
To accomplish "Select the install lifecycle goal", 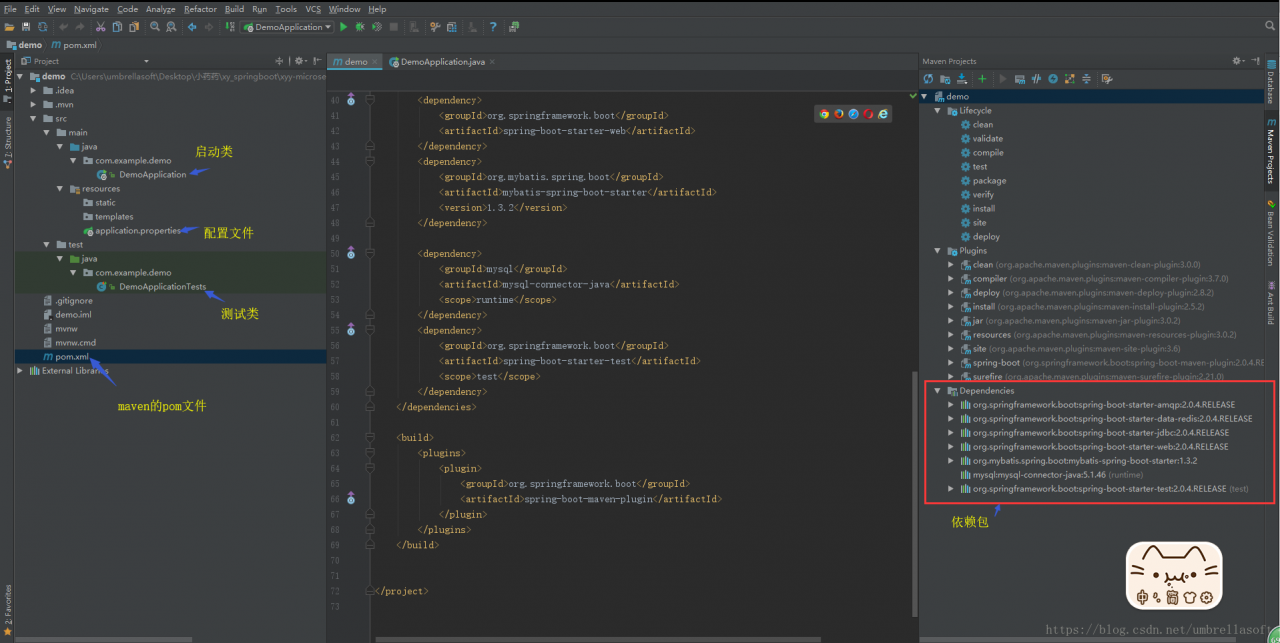I will pos(983,209).
